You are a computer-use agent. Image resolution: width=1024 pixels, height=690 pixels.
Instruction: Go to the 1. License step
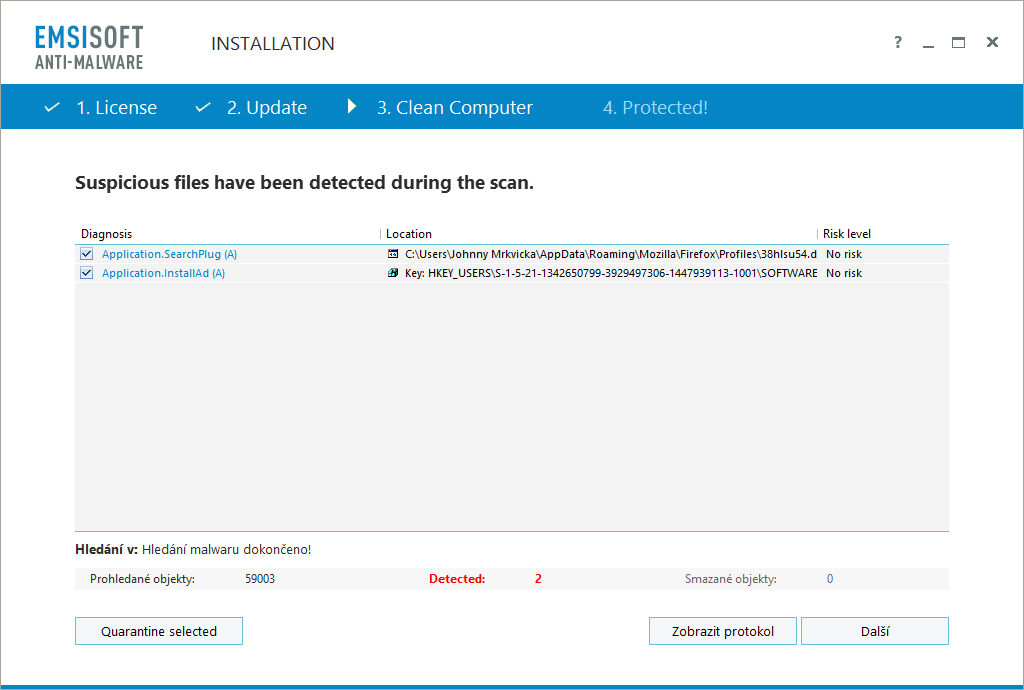tap(116, 108)
